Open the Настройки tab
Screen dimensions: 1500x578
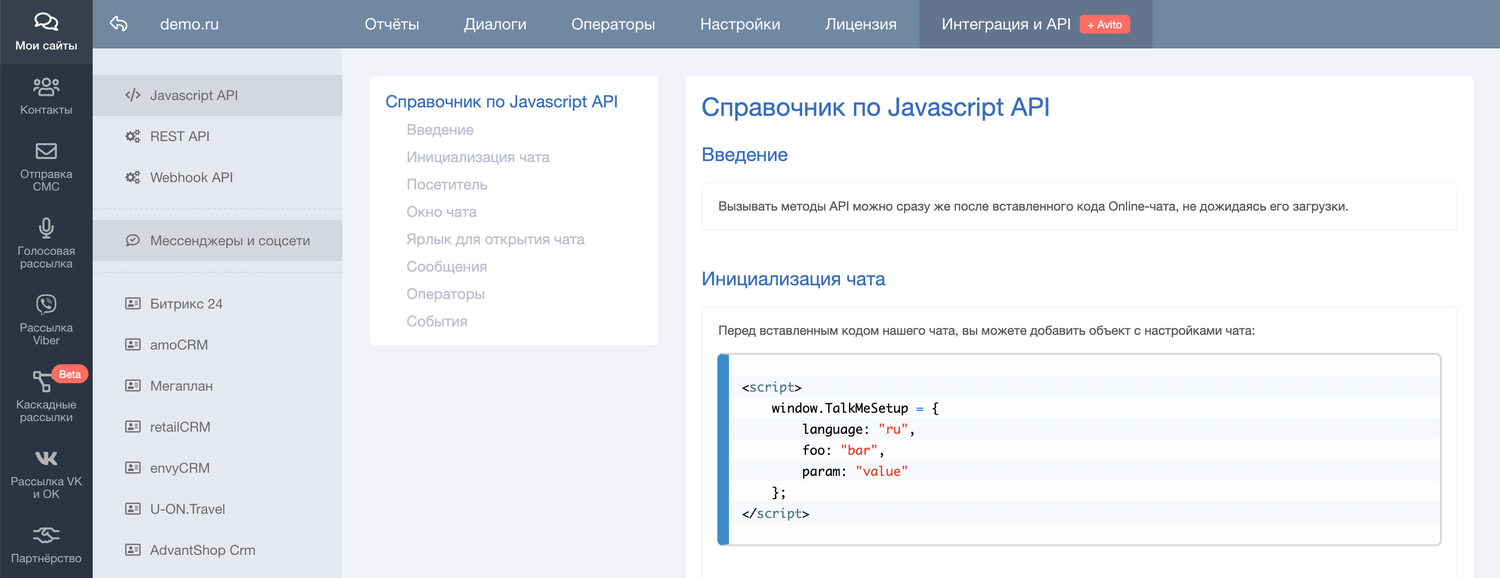click(x=740, y=24)
